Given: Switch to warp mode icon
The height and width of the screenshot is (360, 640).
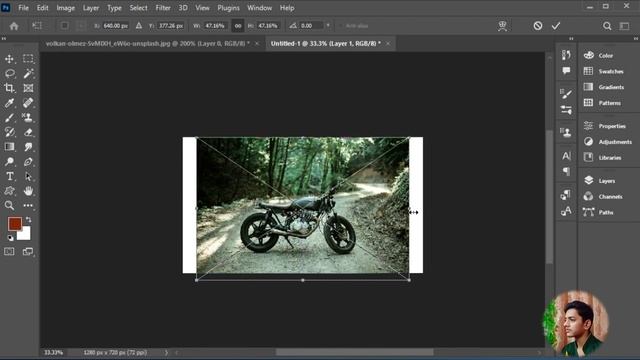Looking at the screenshot, I should (x=502, y=26).
